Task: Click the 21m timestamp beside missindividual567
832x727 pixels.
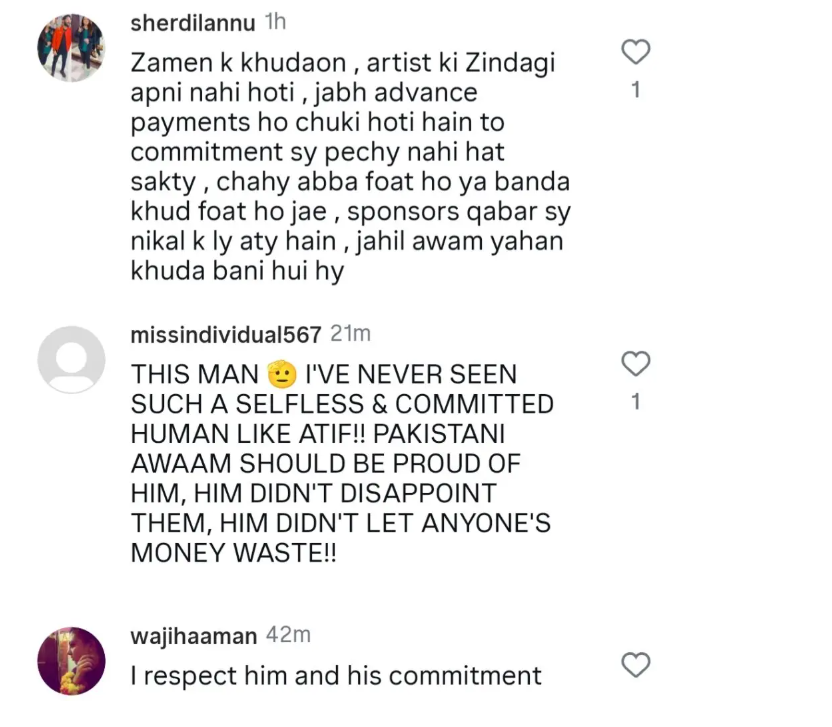Action: tap(349, 334)
